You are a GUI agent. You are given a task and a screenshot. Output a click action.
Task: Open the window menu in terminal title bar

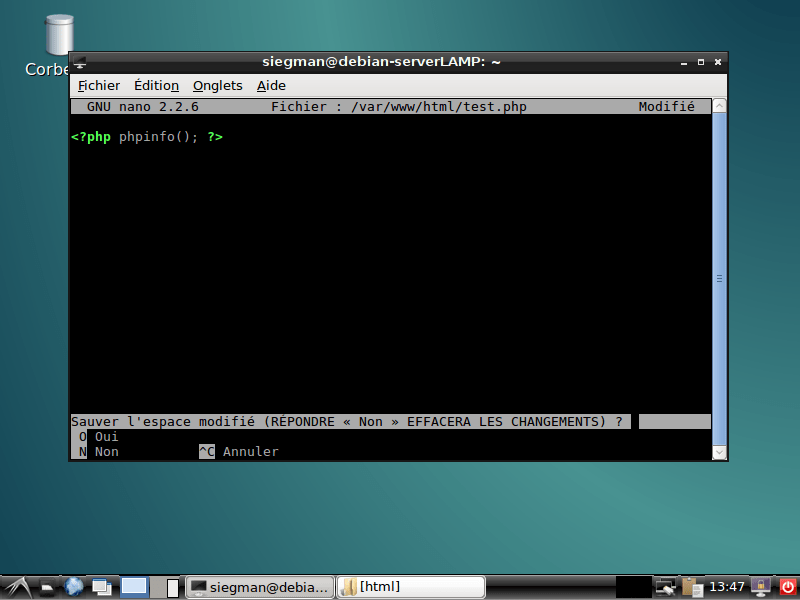pos(80,62)
